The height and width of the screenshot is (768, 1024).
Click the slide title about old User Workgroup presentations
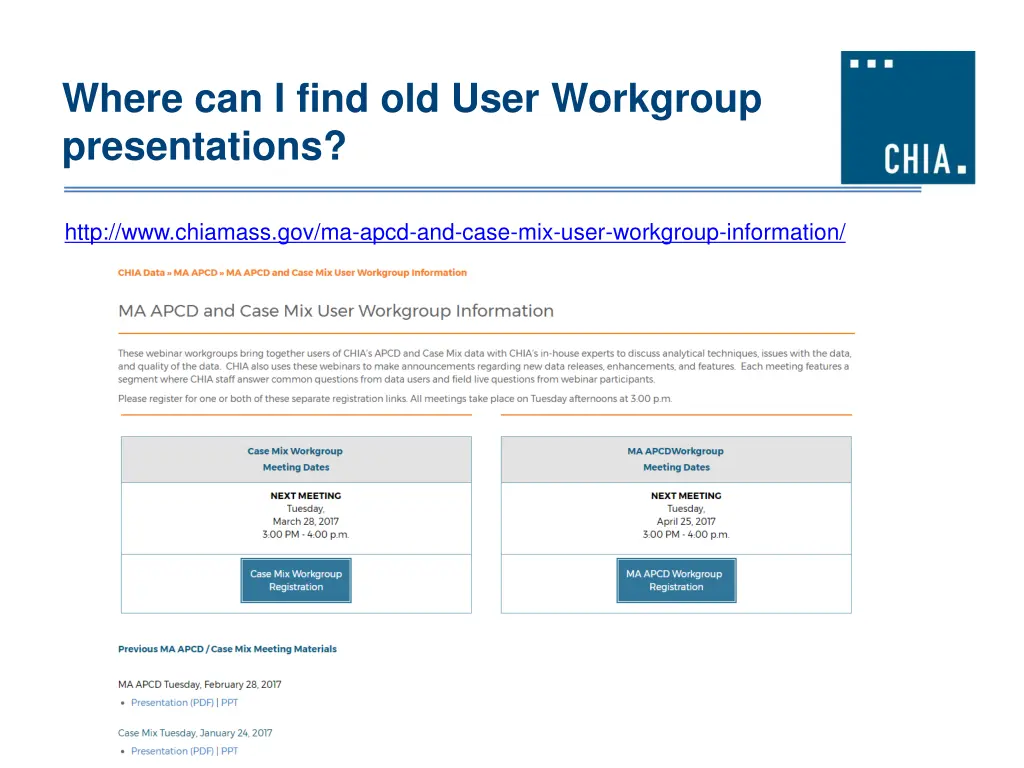coord(411,121)
